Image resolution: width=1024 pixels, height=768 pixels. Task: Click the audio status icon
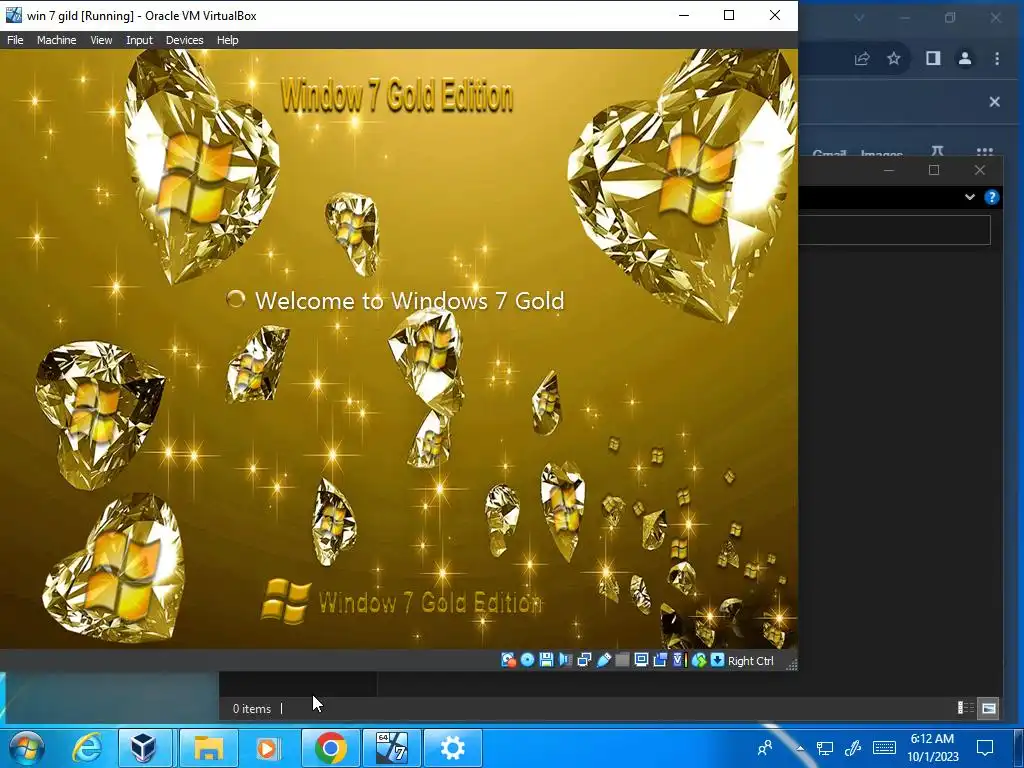(565, 660)
